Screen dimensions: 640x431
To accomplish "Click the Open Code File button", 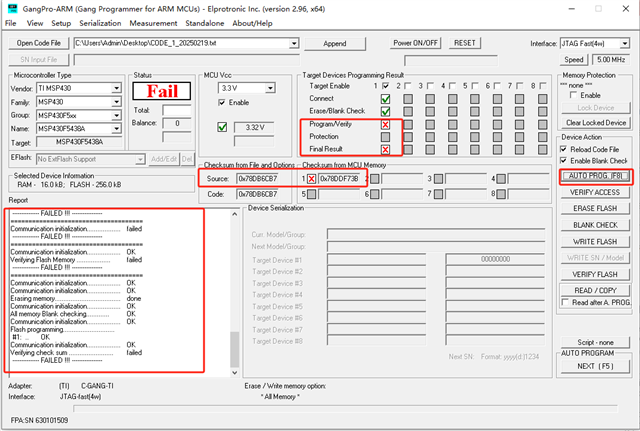I will (x=38, y=43).
